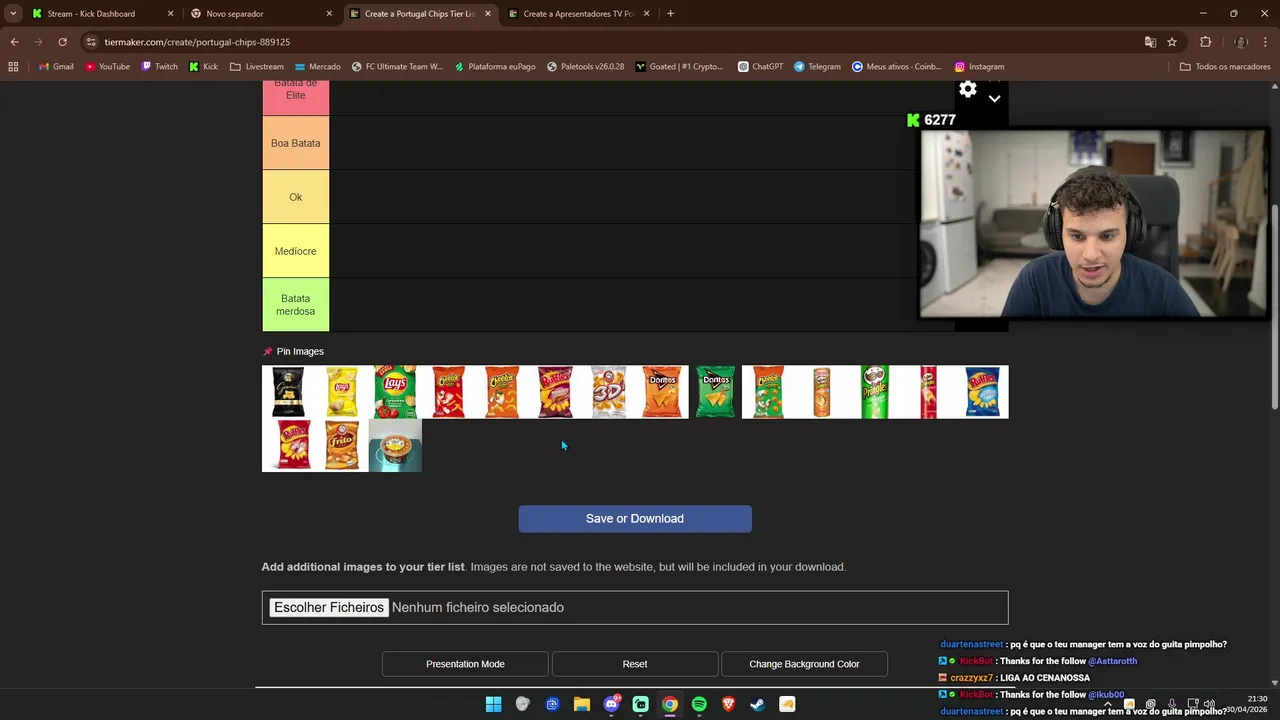Select the black Gourmet chips bag image
Image resolution: width=1280 pixels, height=720 pixels.
point(288,392)
